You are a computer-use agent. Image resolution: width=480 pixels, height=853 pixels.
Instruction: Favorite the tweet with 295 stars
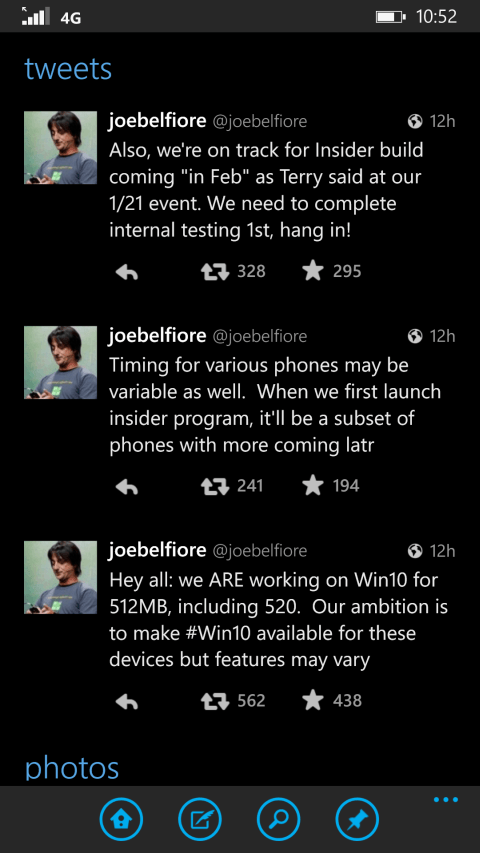click(x=313, y=271)
